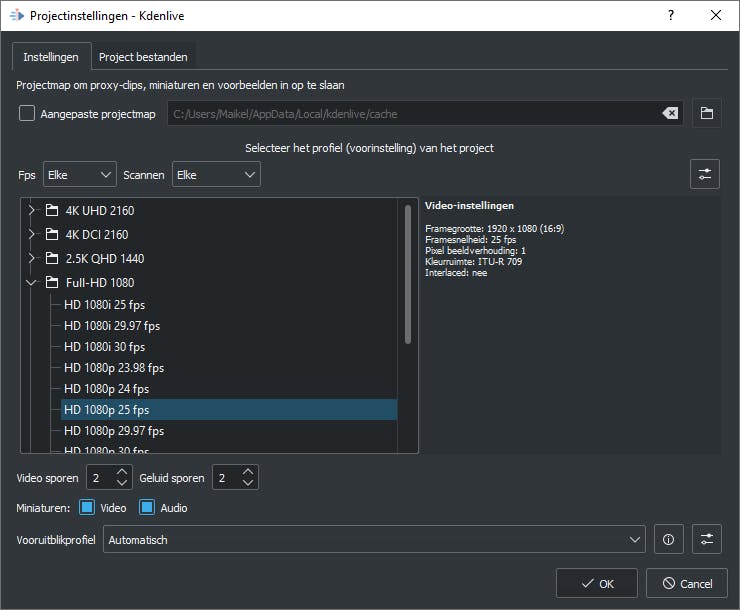Open the manage project profiles button
740x610 pixels.
tap(705, 174)
